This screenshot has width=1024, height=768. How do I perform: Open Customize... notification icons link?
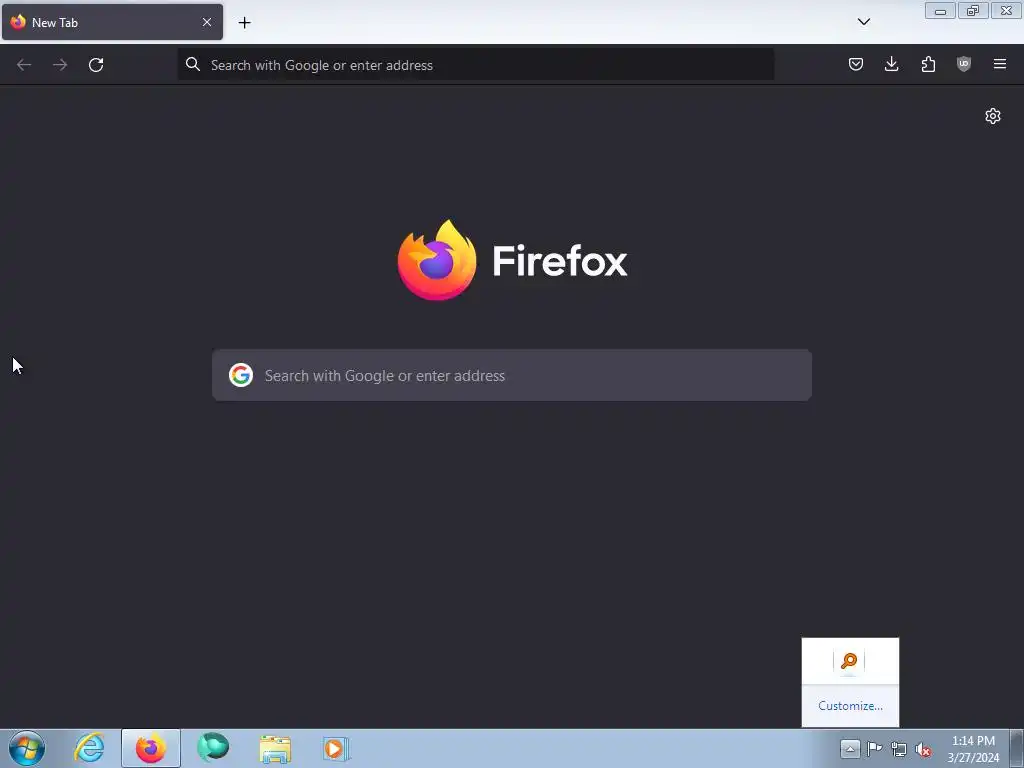850,706
